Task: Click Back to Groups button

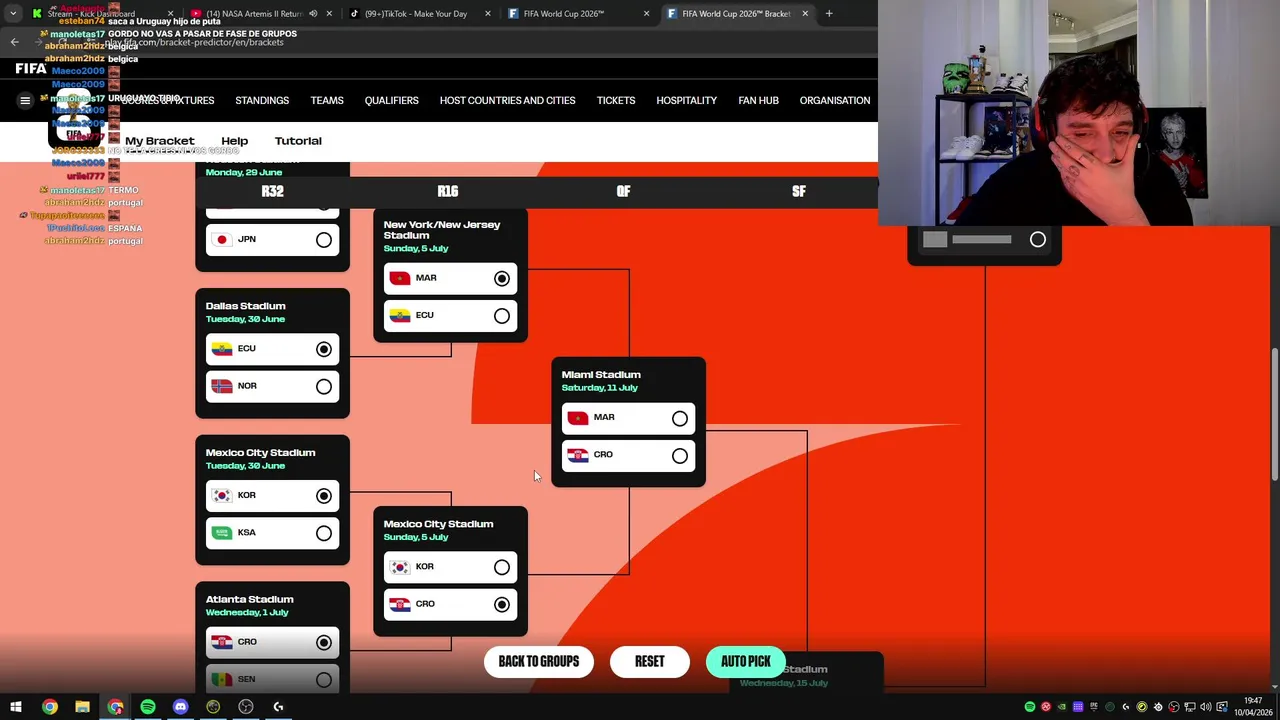Action: 539,661
